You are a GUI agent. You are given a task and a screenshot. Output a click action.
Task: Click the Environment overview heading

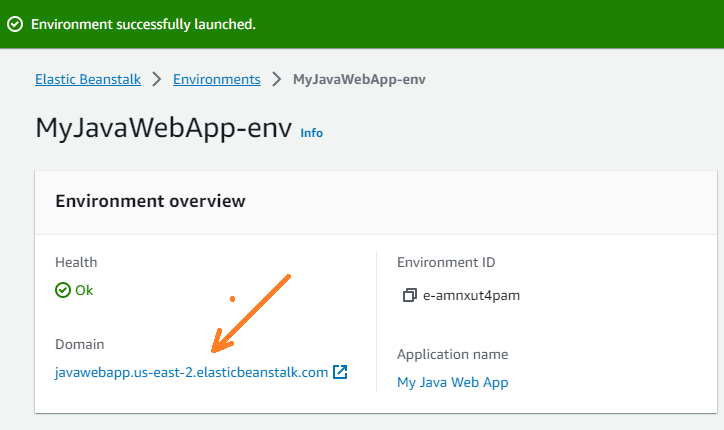151,201
